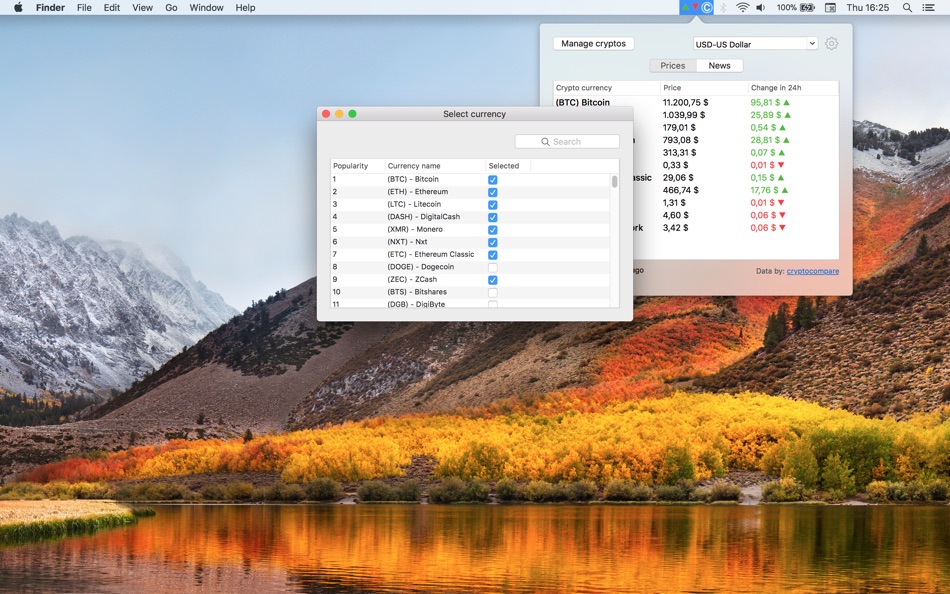Uncheck the Monero selected checkbox
Viewport: 950px width, 594px height.
pyautogui.click(x=493, y=230)
